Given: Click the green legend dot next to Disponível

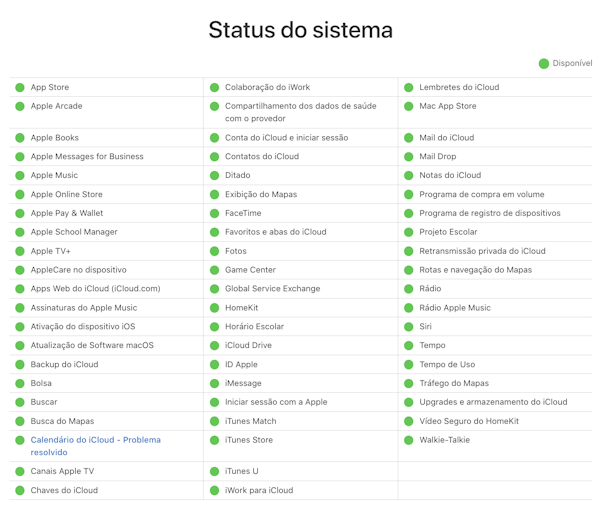Looking at the screenshot, I should (544, 63).
